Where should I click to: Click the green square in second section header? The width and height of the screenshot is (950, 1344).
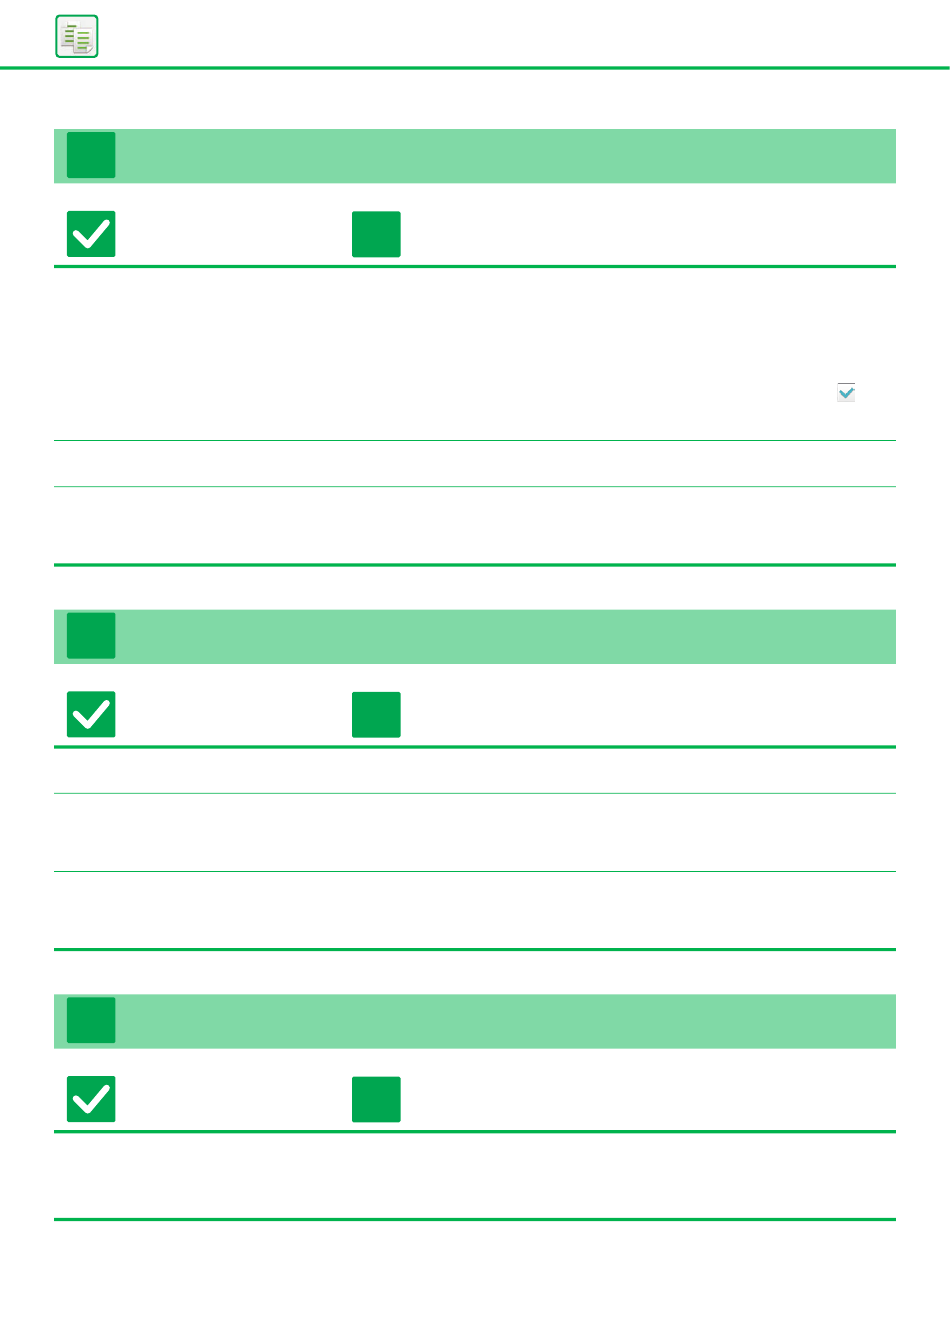[x=91, y=636]
